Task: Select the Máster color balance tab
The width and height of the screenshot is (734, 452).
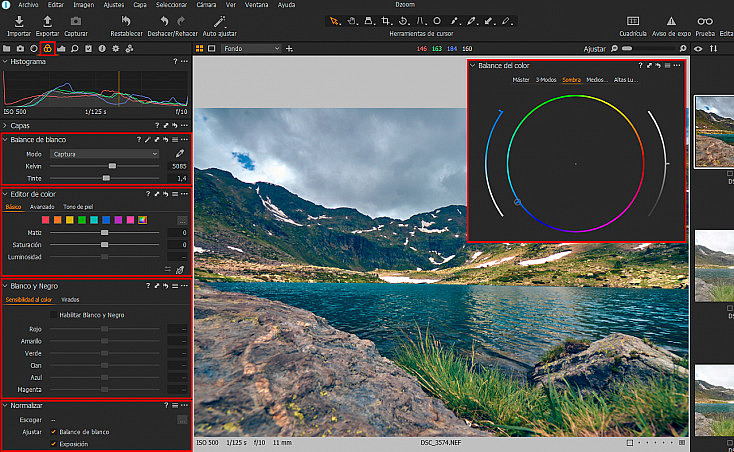Action: [x=521, y=80]
